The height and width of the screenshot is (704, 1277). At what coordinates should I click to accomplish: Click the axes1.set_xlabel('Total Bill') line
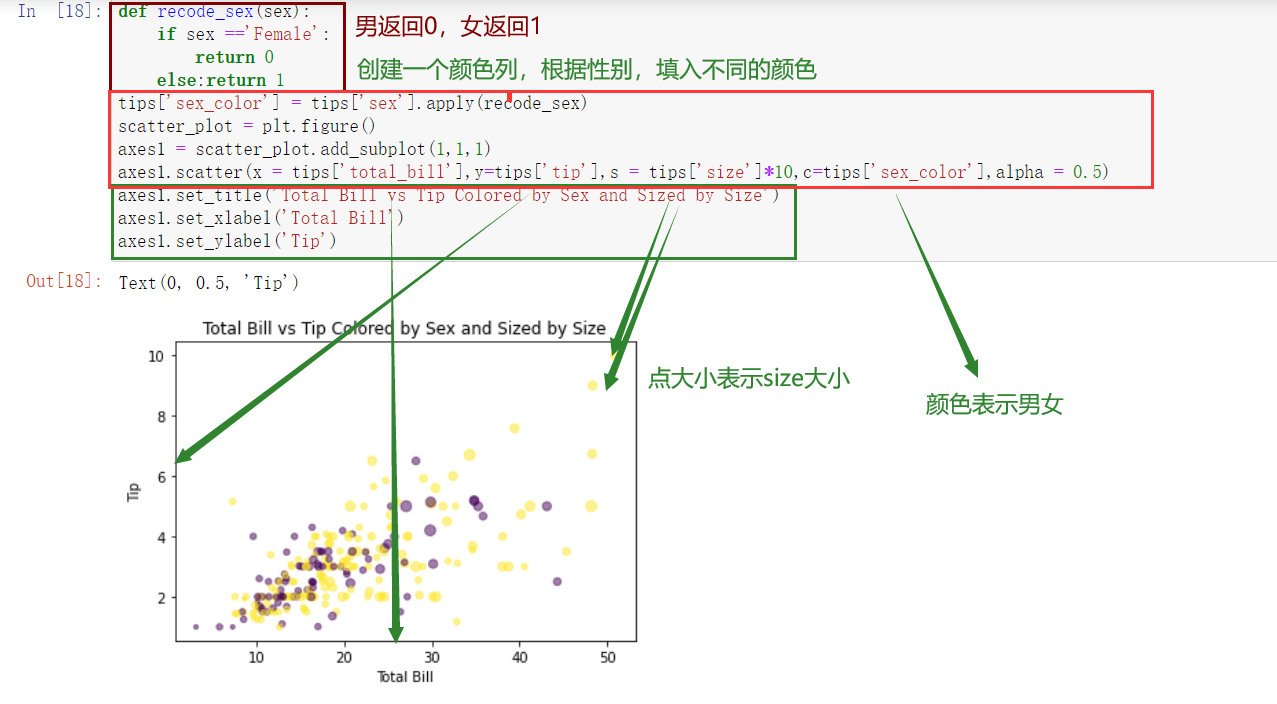(x=260, y=218)
